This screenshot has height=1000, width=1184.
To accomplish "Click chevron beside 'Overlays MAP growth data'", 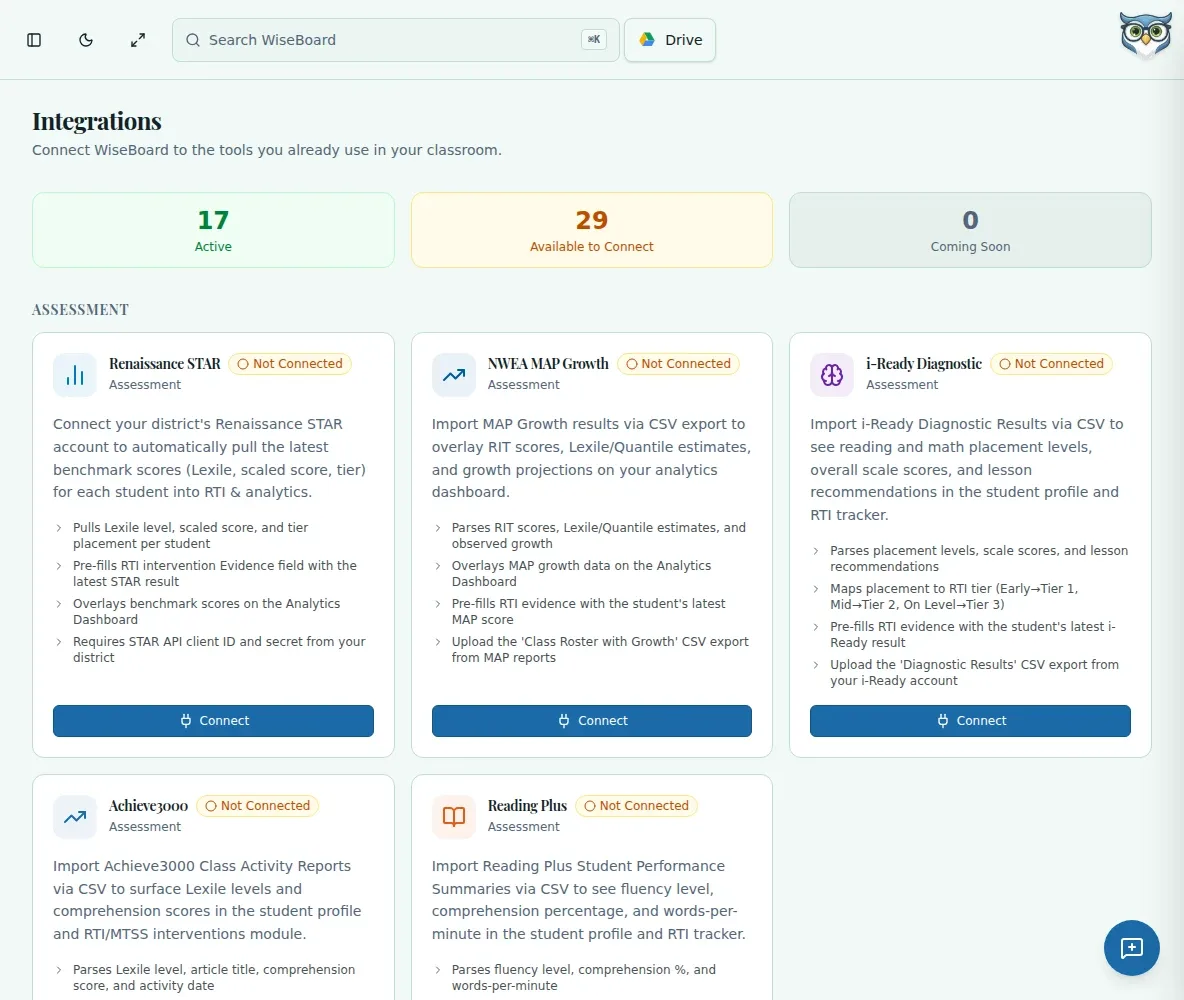I will tap(438, 566).
